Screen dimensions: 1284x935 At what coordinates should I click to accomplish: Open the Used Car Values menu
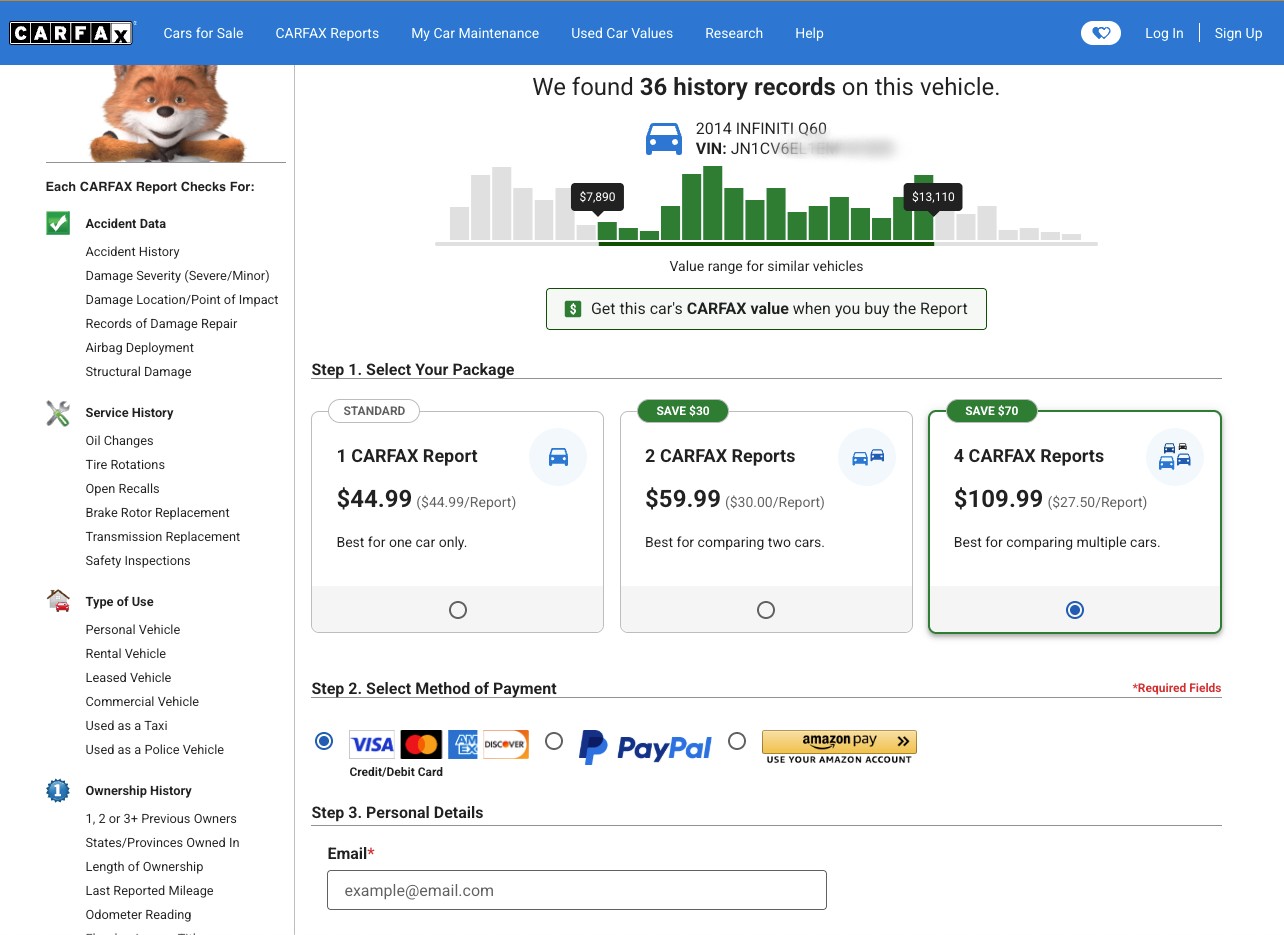(622, 33)
